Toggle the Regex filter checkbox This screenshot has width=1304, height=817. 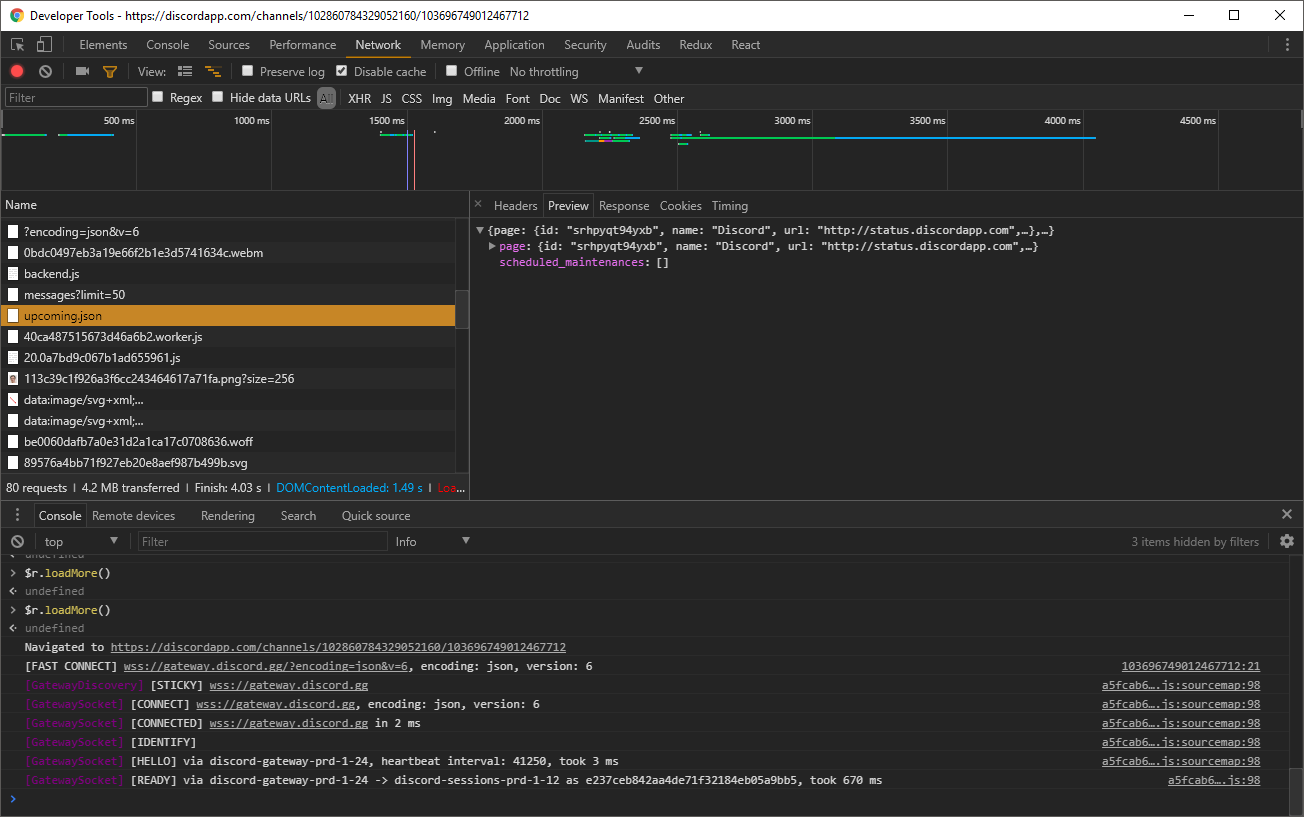157,97
